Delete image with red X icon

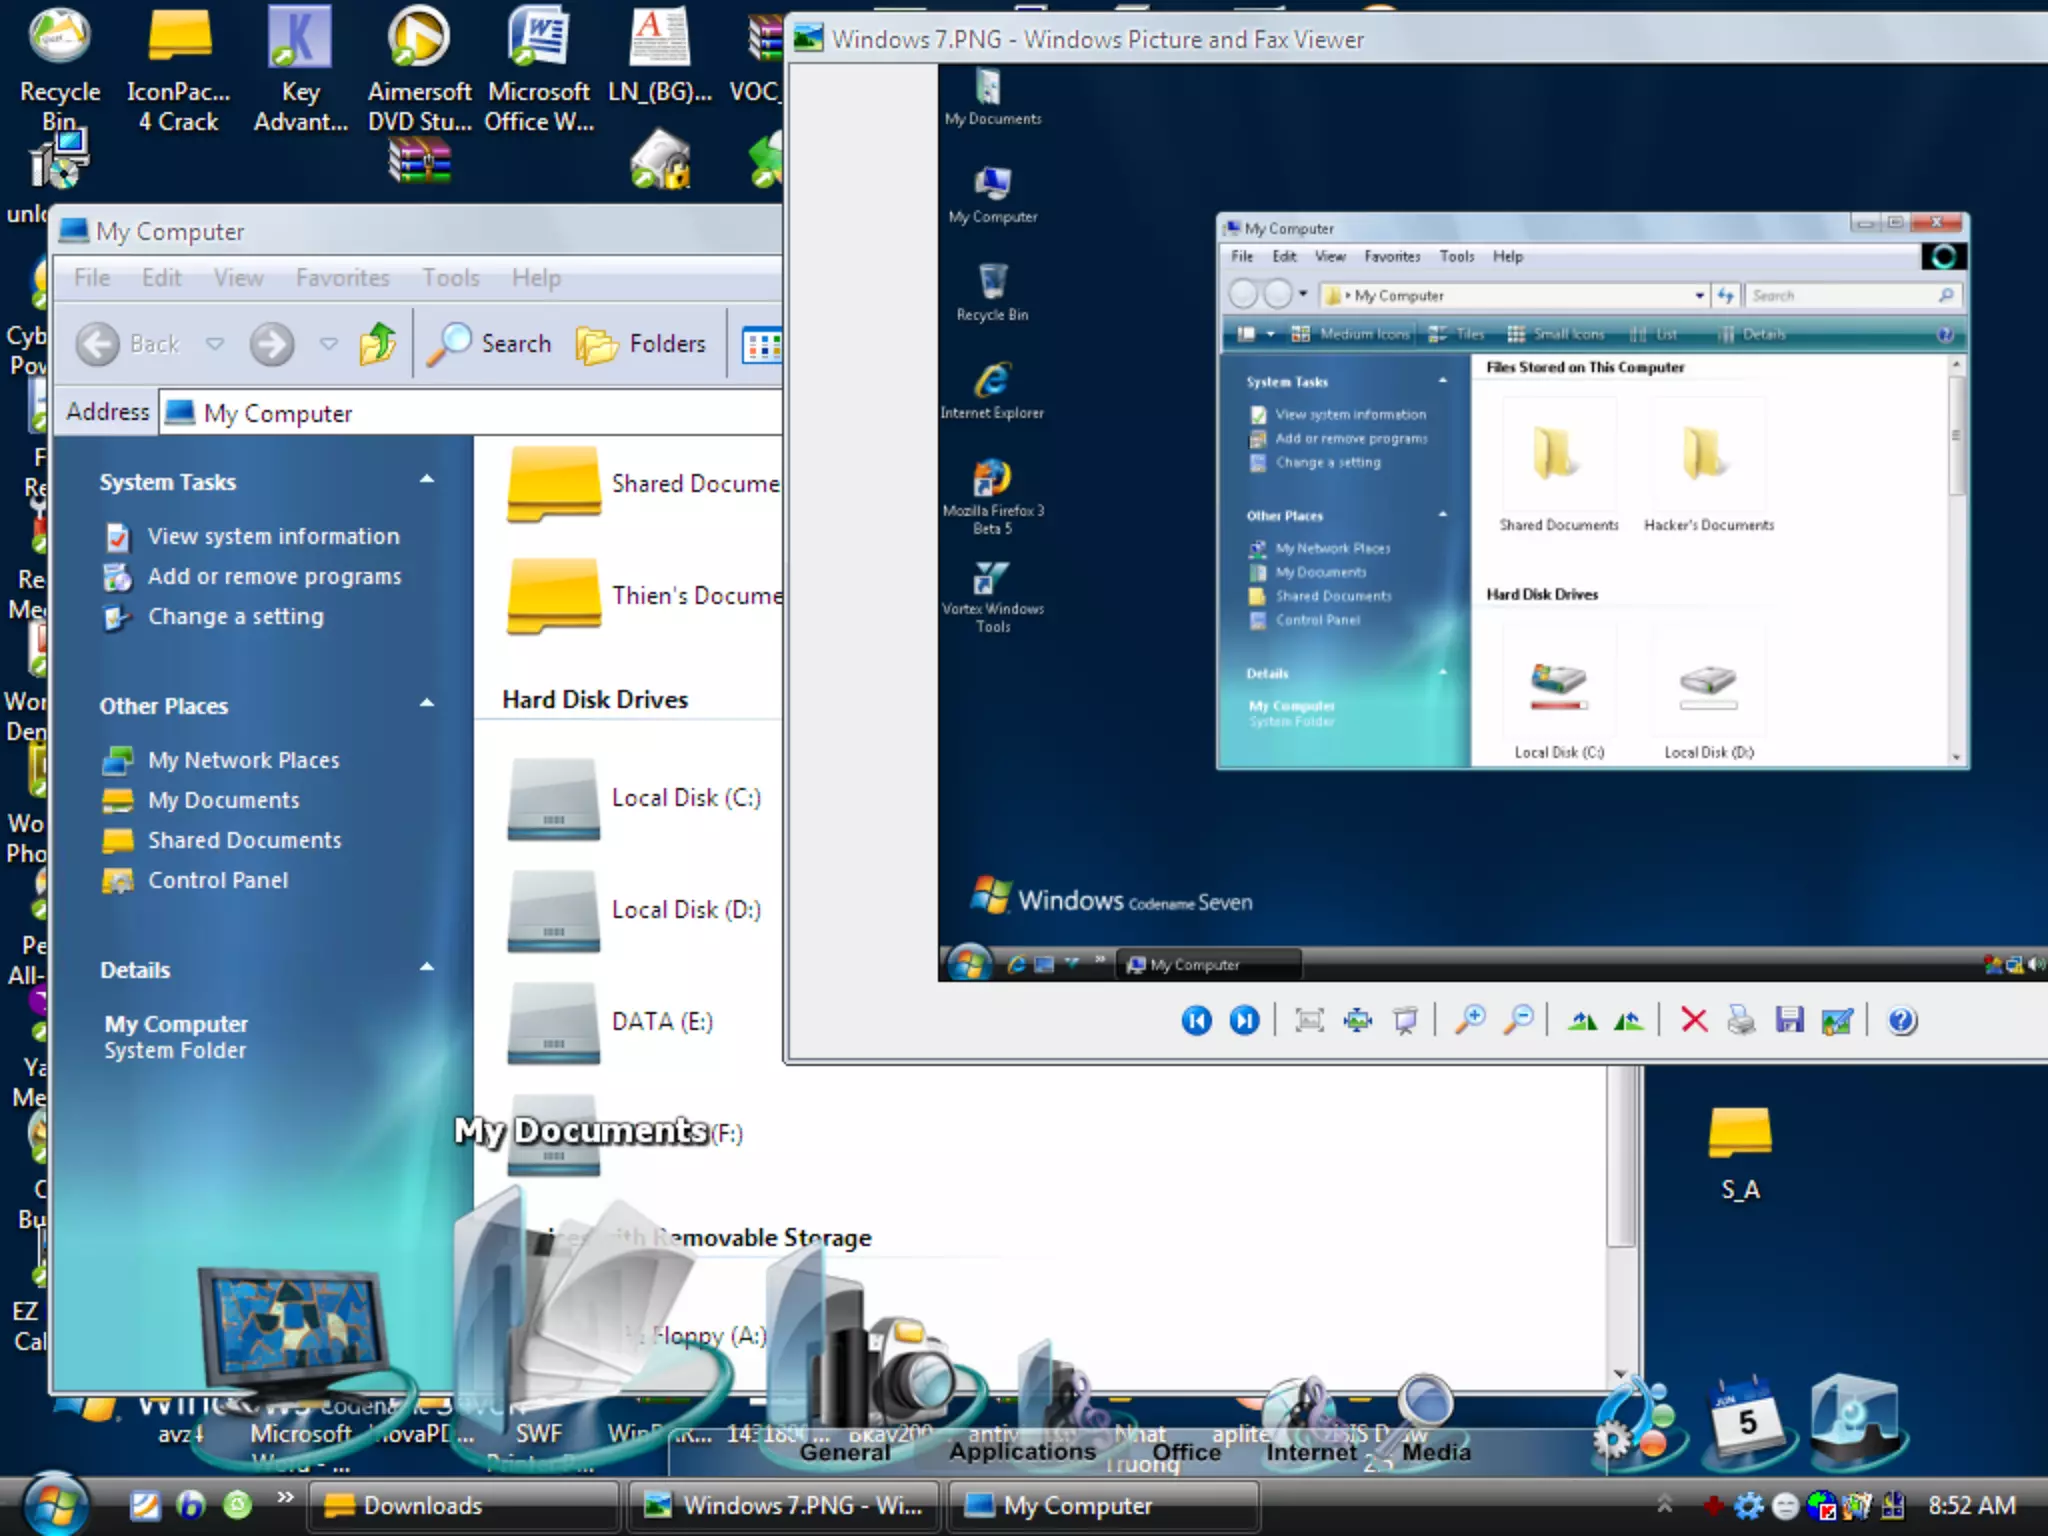click(1694, 1021)
